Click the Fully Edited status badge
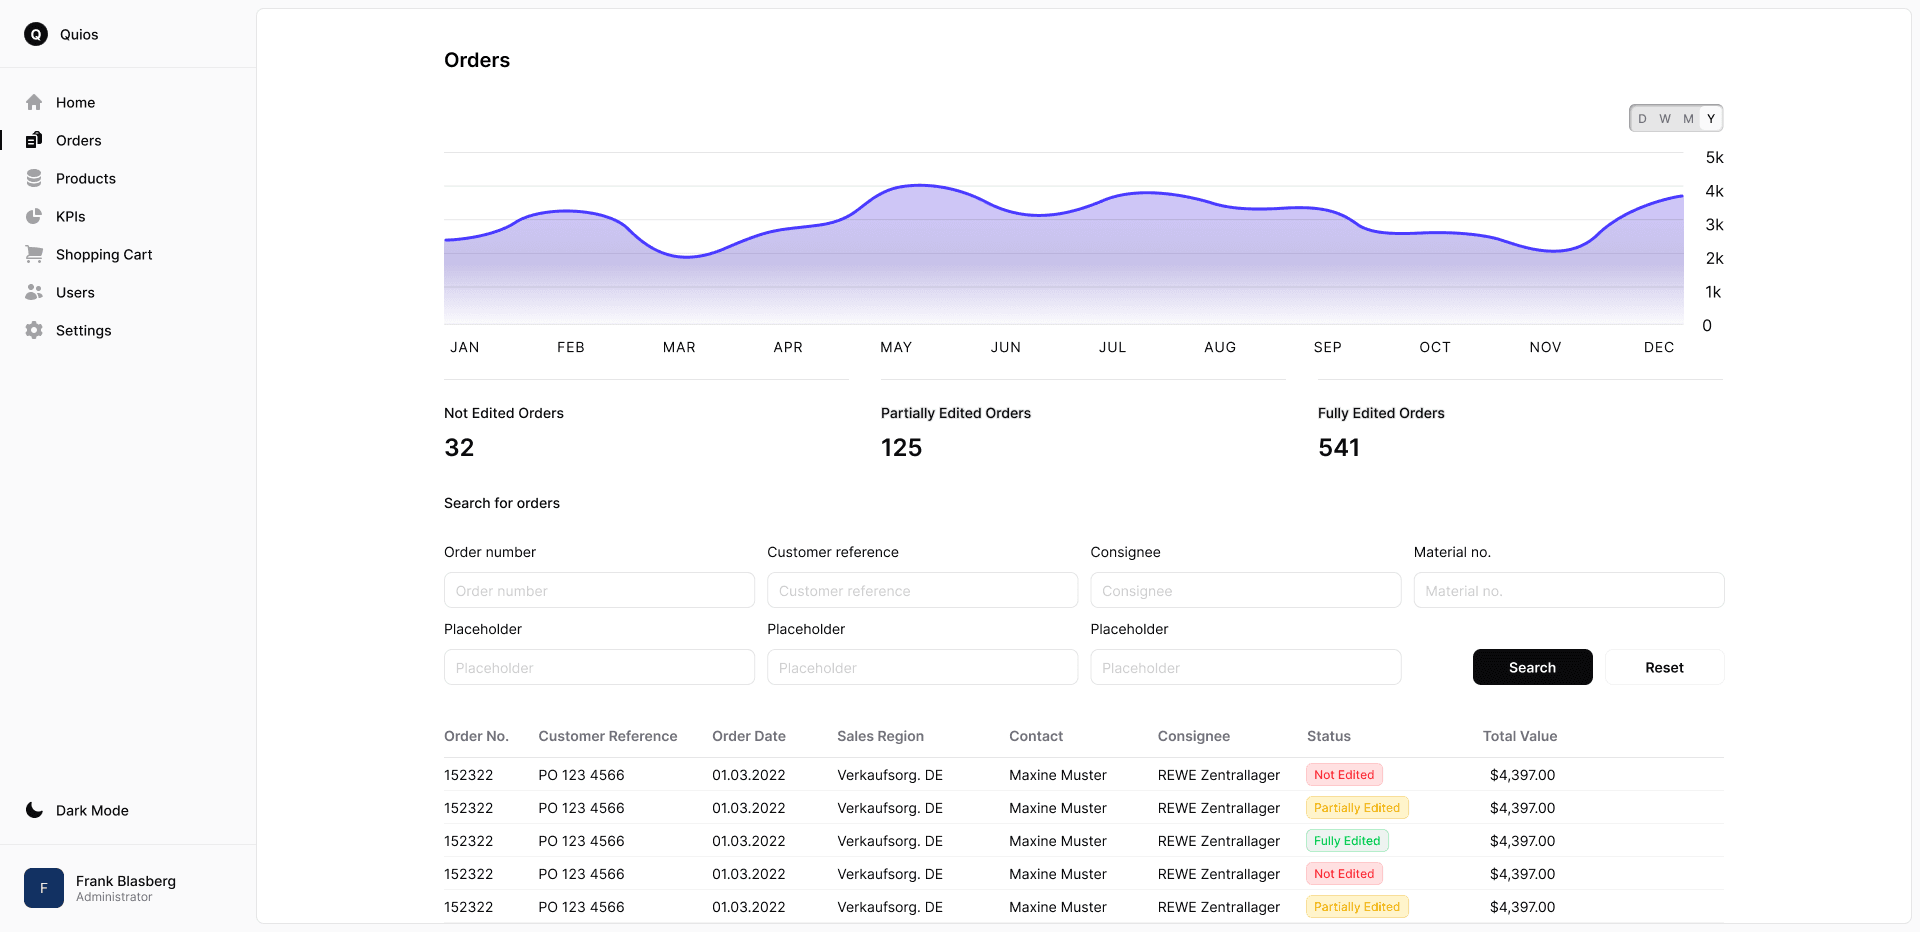 click(x=1346, y=840)
